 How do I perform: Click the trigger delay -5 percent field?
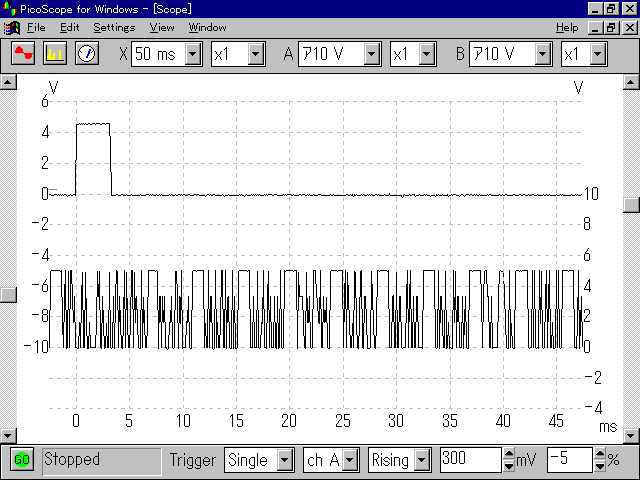pos(570,460)
